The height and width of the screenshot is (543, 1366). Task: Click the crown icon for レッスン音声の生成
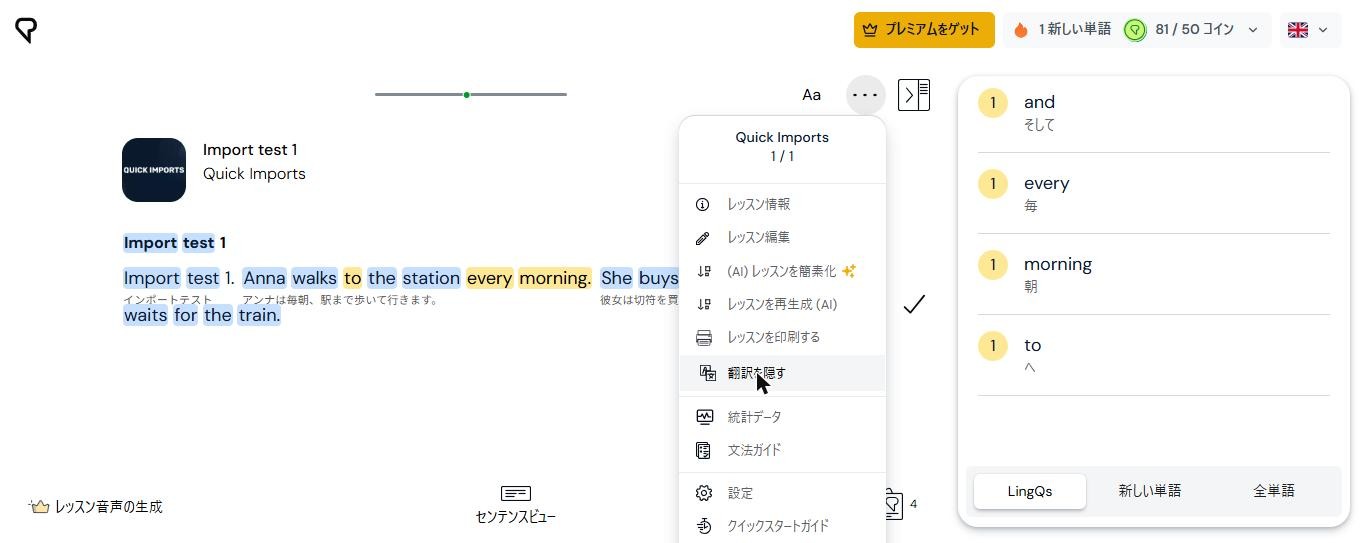point(39,507)
